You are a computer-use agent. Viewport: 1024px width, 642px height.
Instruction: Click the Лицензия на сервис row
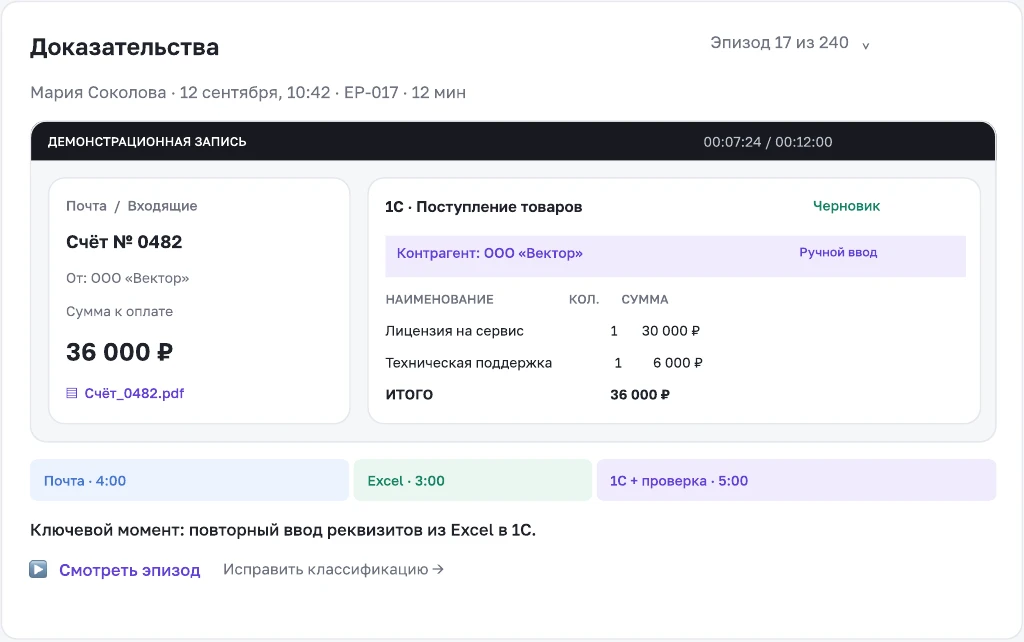tap(543, 331)
